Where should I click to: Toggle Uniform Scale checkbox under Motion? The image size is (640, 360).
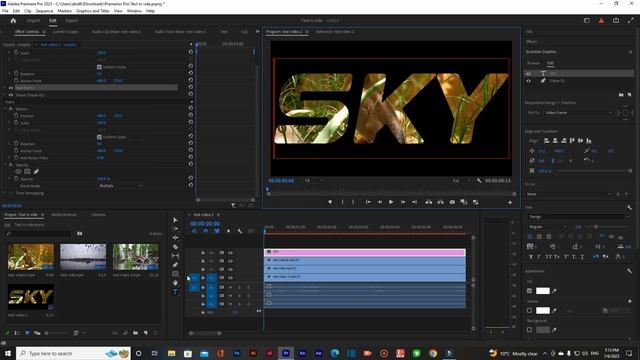[x=99, y=137]
